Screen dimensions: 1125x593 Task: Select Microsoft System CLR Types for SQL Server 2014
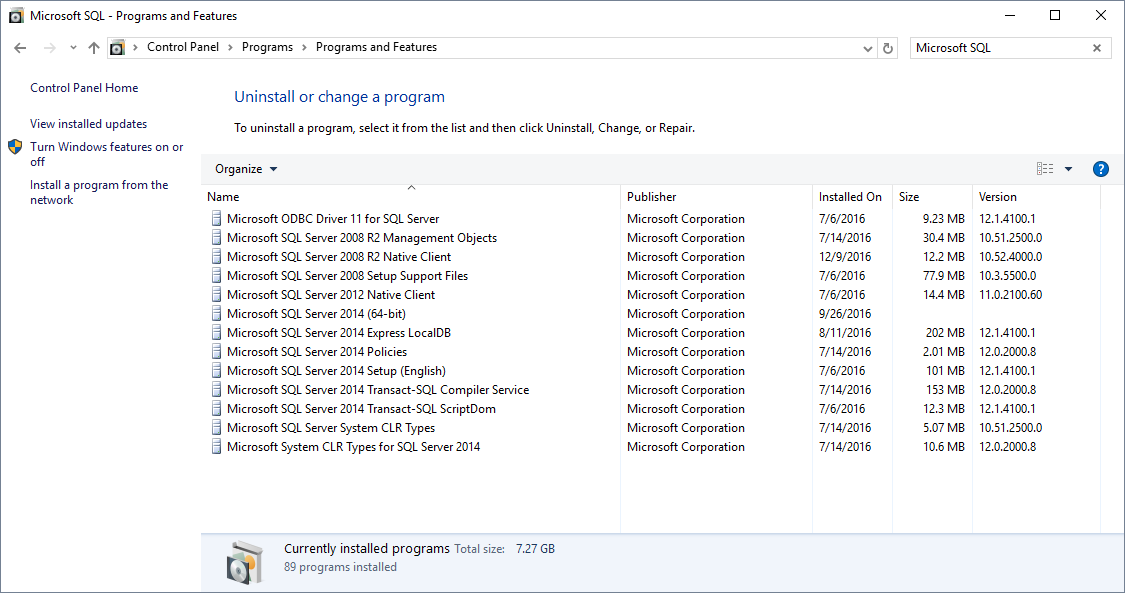[x=353, y=447]
